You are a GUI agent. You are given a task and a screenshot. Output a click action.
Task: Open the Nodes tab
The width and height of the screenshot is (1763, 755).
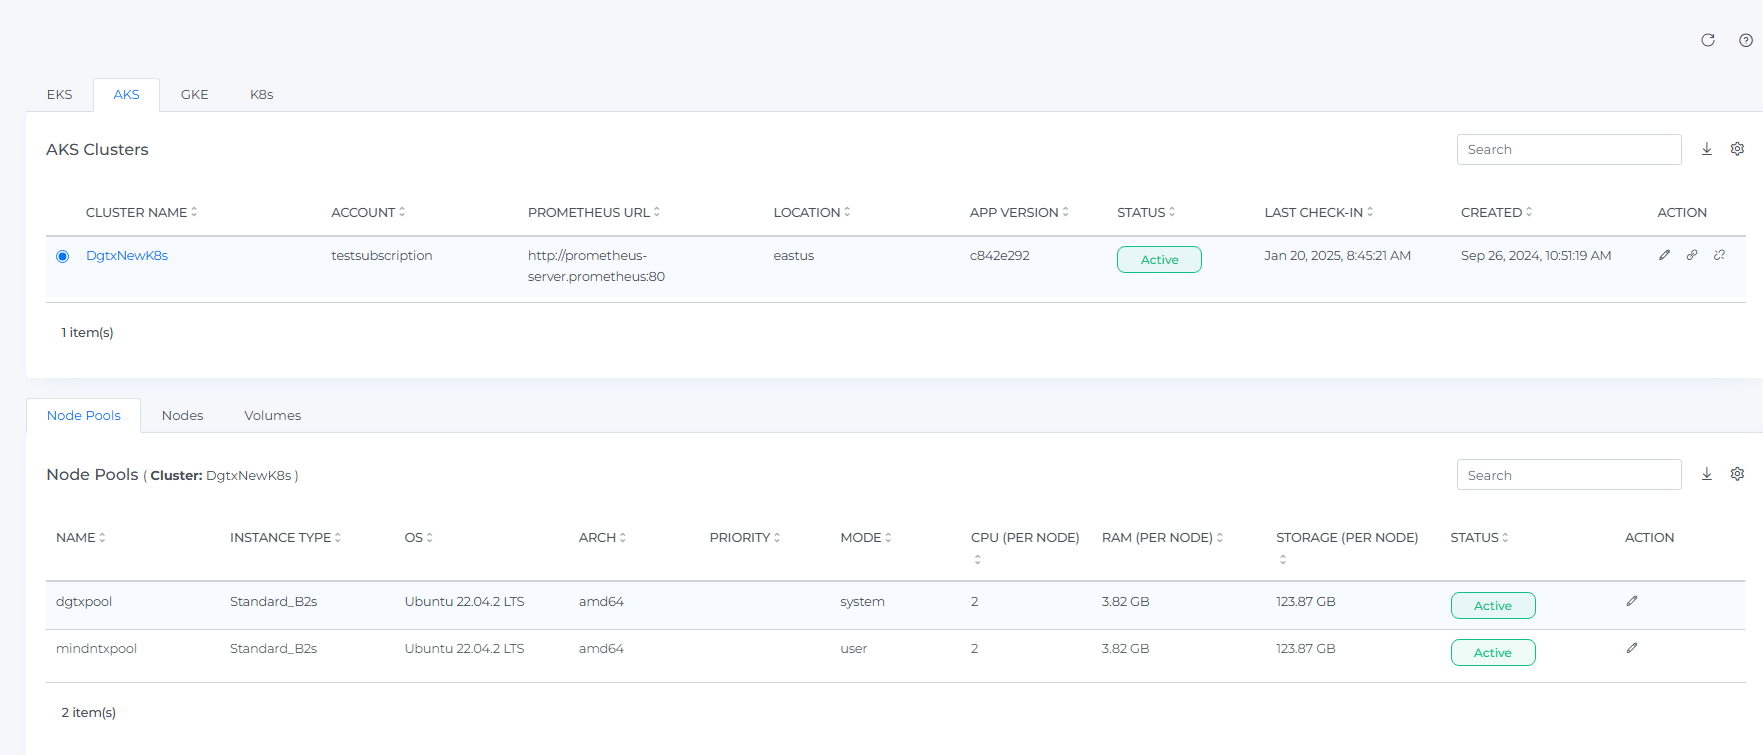[182, 415]
